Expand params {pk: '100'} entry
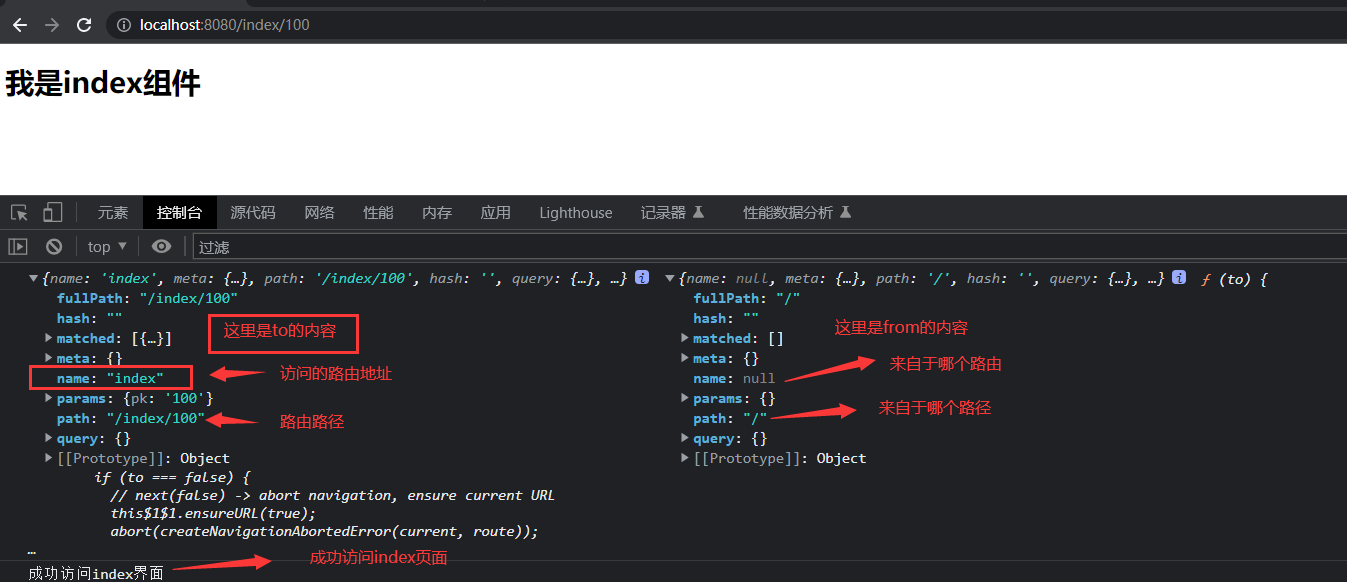Image resolution: width=1347 pixels, height=582 pixels. coord(49,398)
